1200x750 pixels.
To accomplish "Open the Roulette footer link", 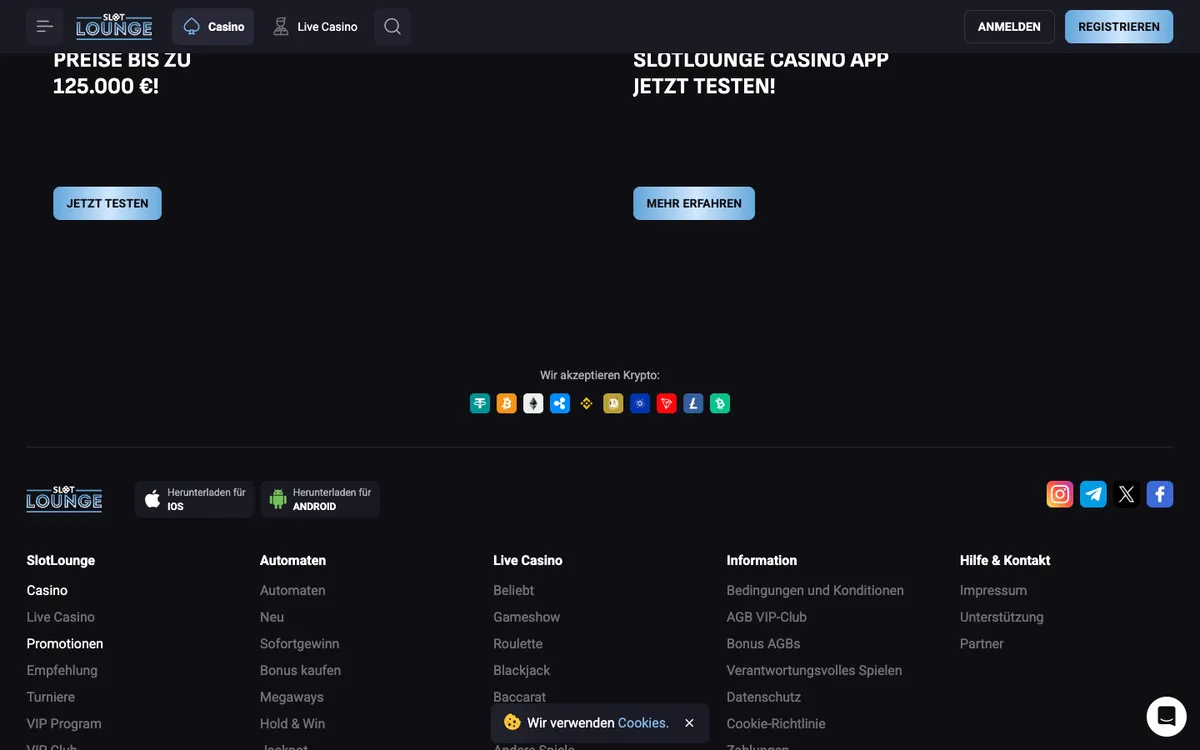I will click(518, 644).
